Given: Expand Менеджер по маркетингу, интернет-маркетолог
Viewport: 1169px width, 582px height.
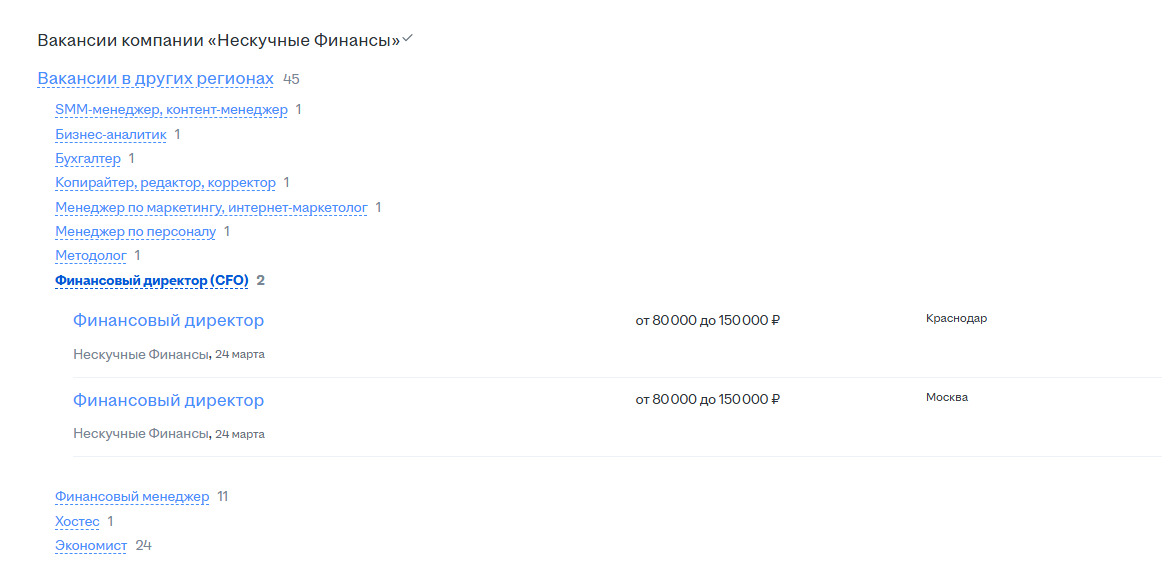Looking at the screenshot, I should coord(212,206).
